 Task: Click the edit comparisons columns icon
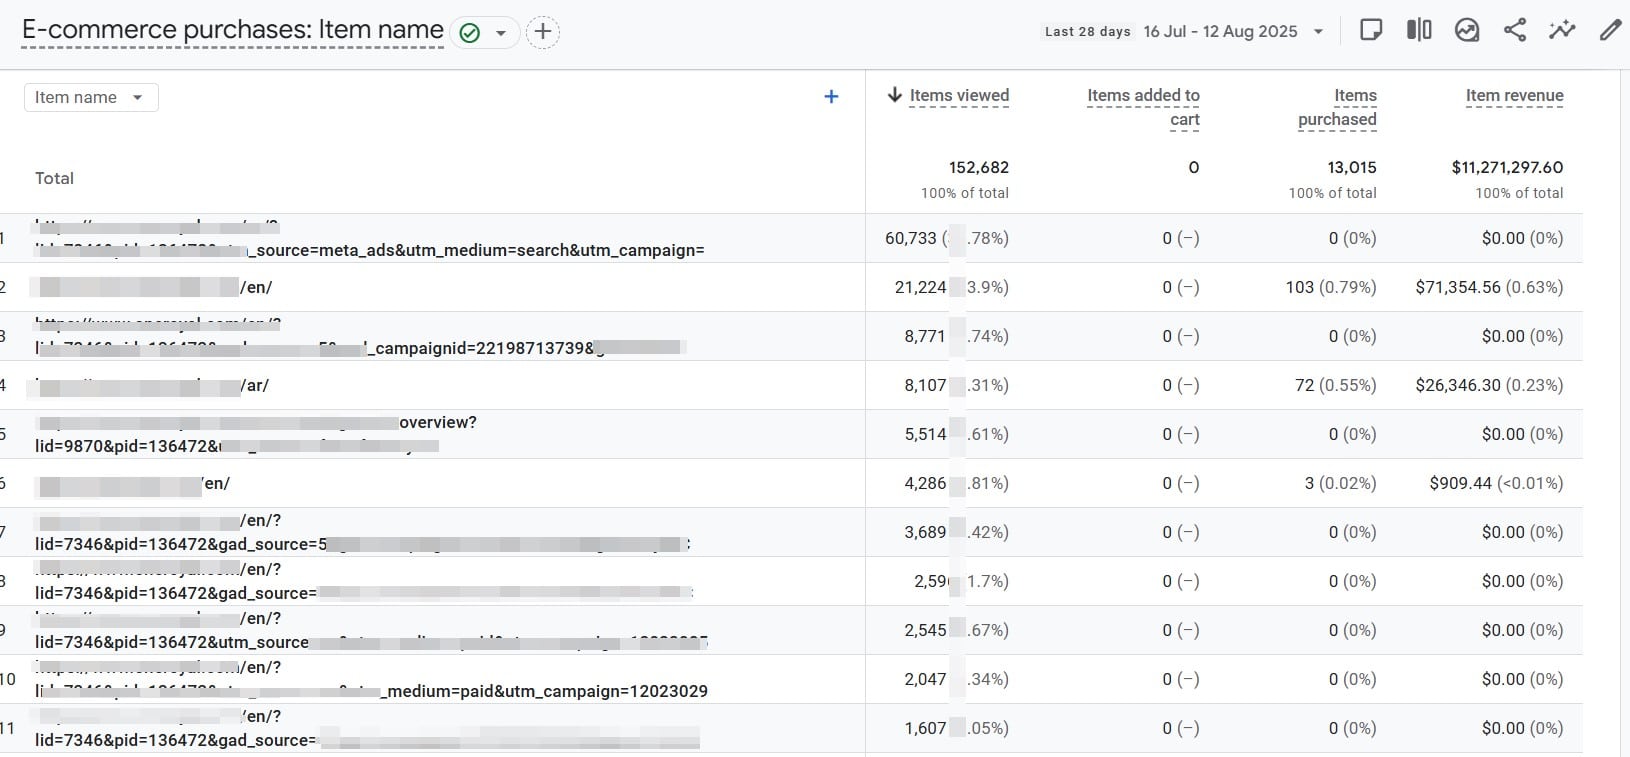click(x=1419, y=30)
